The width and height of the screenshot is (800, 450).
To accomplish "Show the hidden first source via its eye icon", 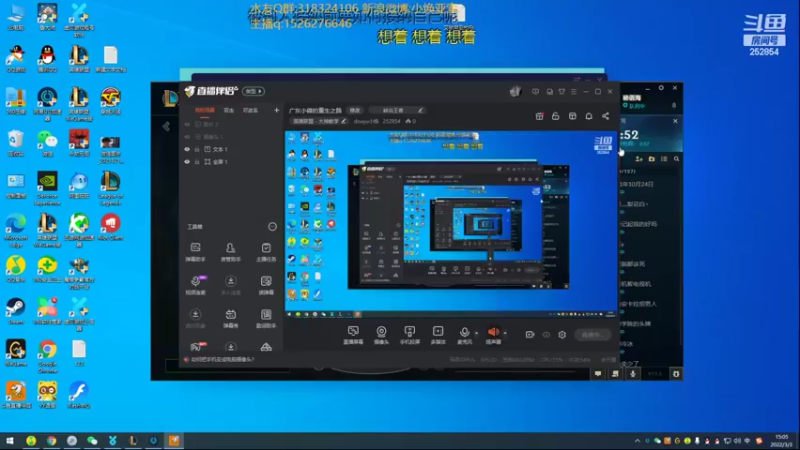I will (187, 124).
